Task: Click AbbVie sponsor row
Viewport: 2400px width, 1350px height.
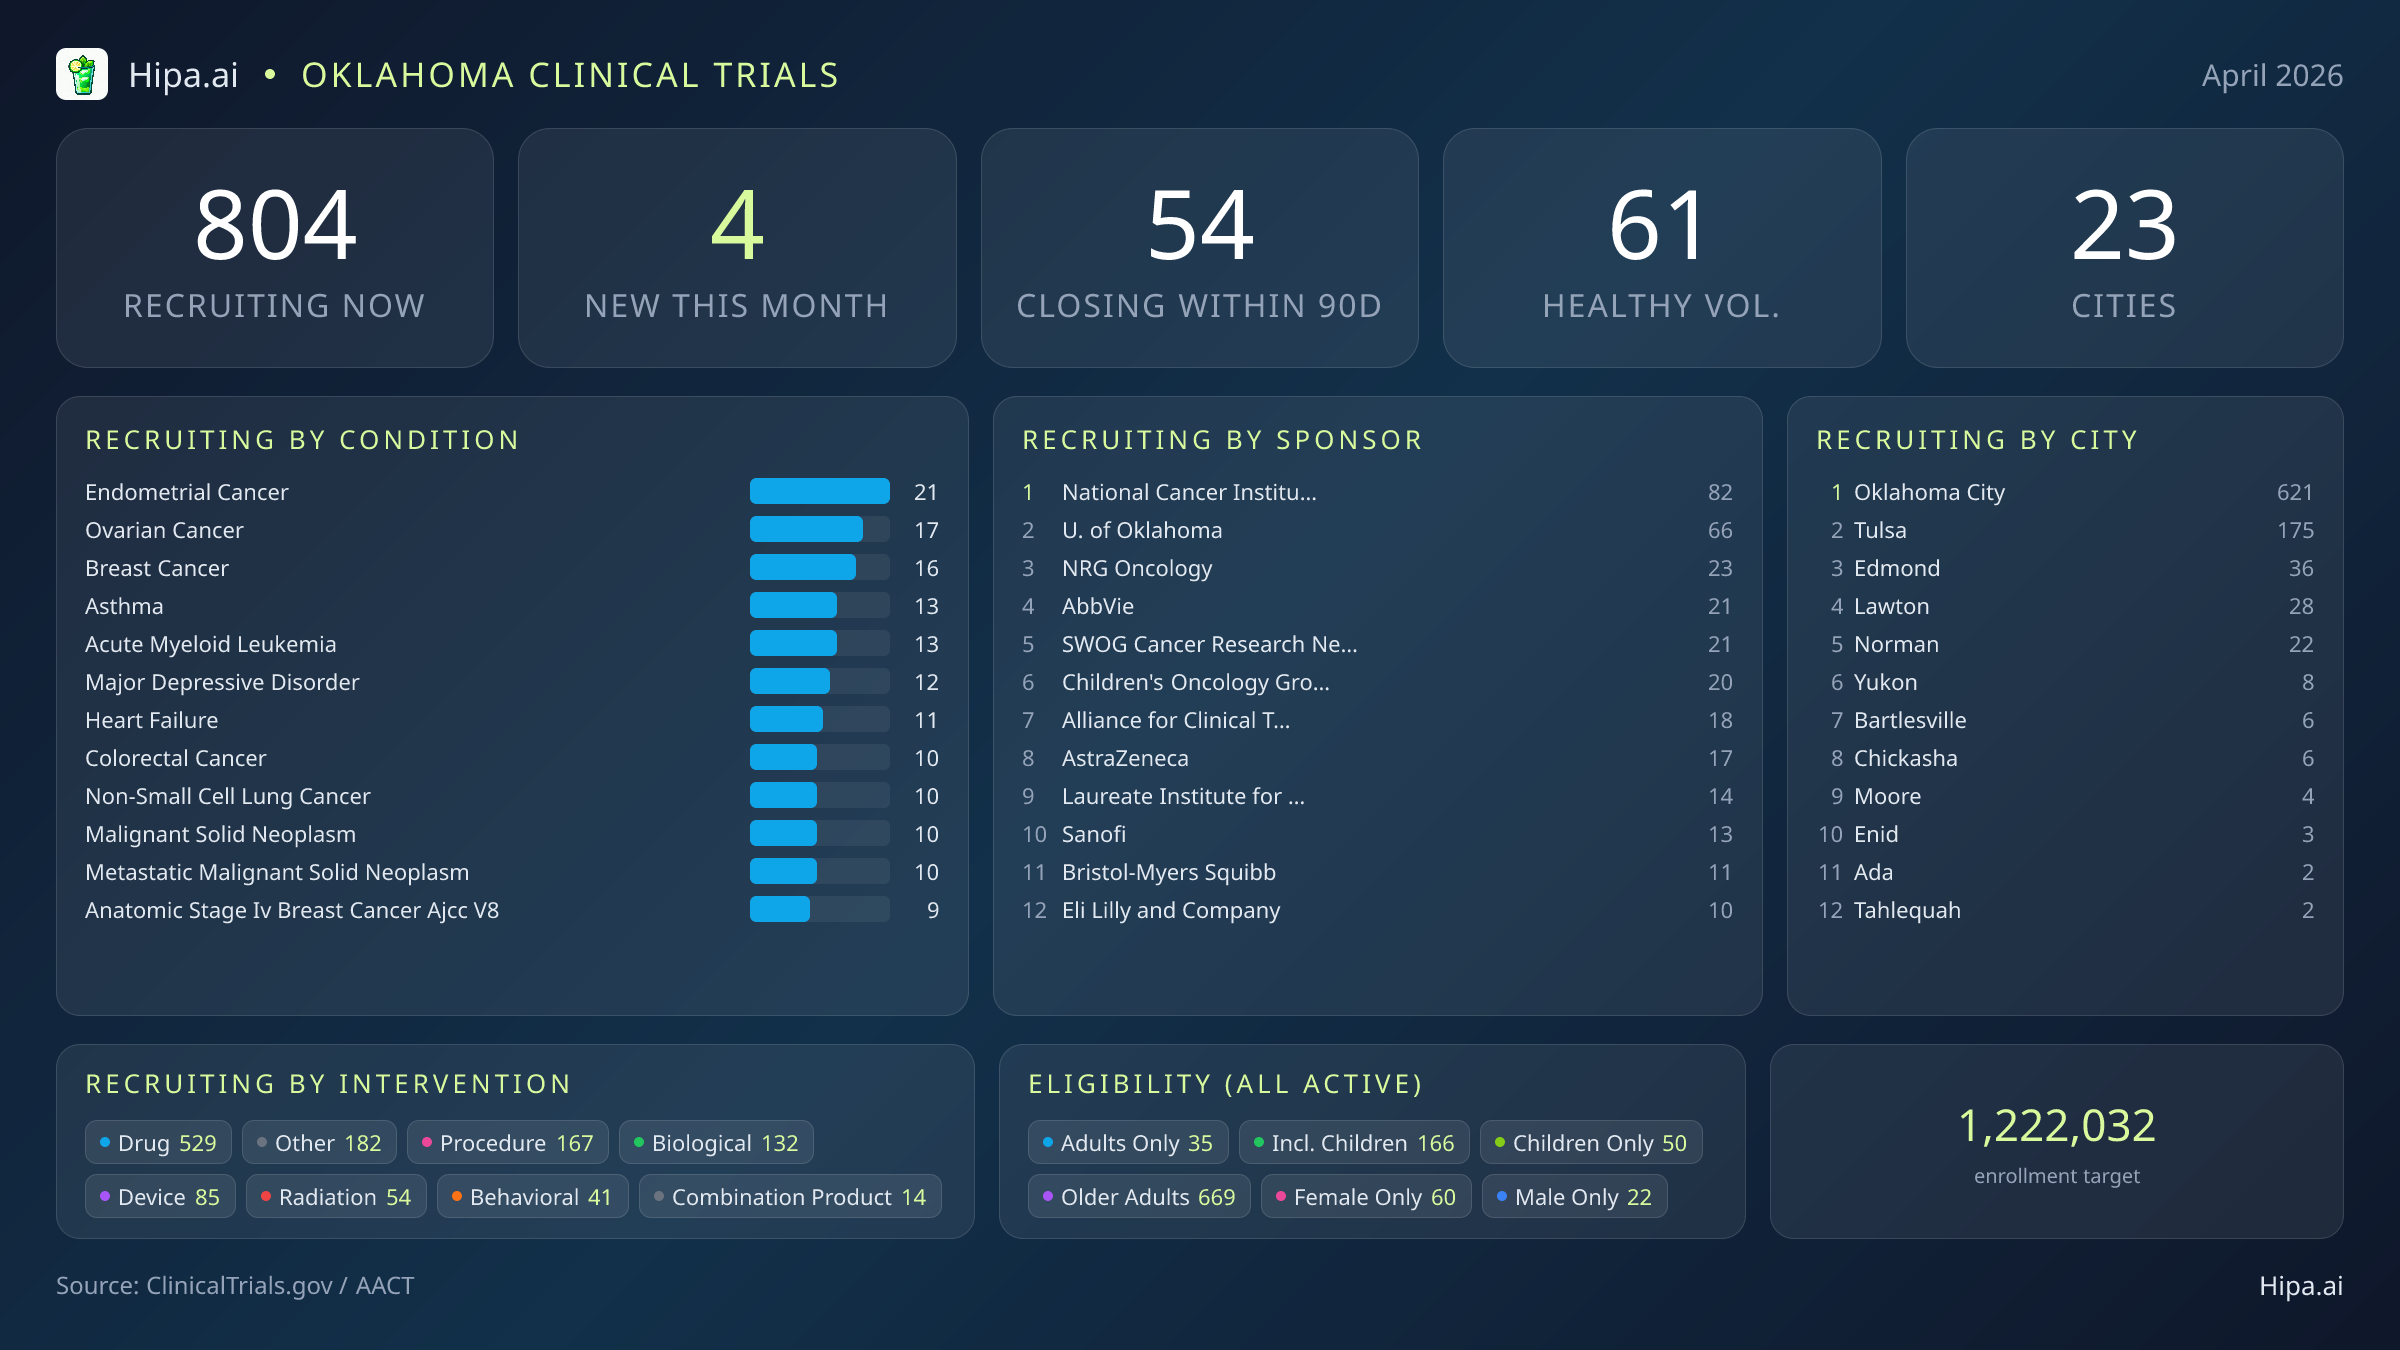Action: tap(1377, 606)
